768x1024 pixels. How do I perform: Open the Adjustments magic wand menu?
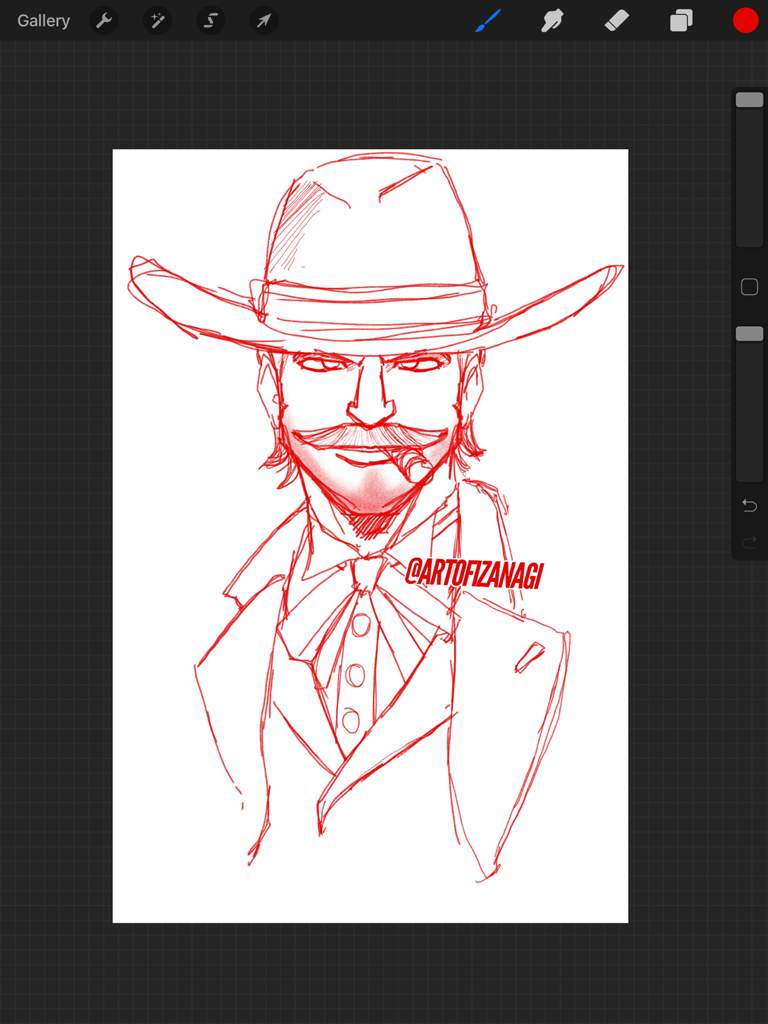coord(157,21)
